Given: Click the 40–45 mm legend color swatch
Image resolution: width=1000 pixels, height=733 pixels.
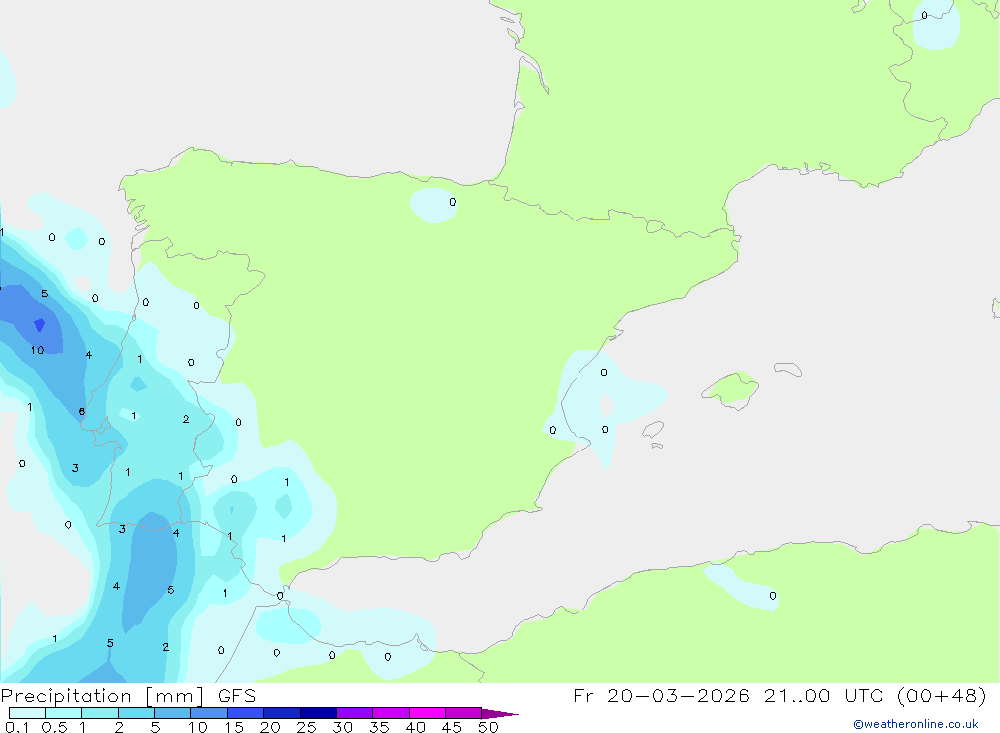Looking at the screenshot, I should [x=427, y=713].
